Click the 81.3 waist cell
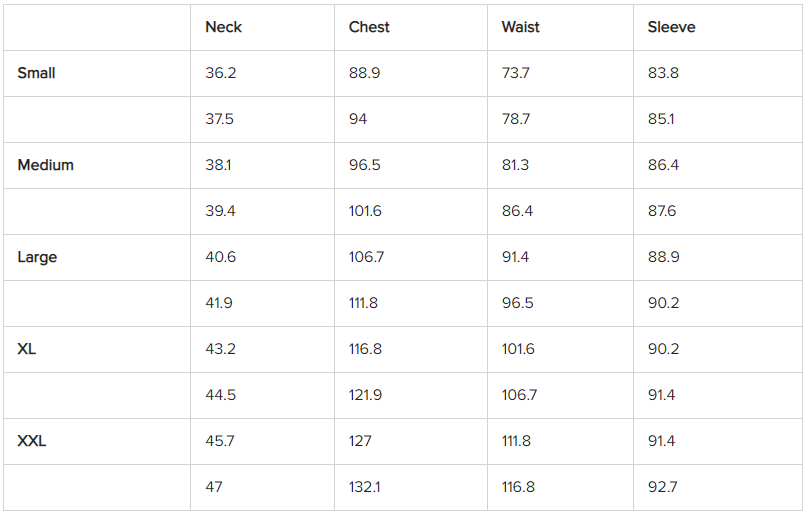Viewport: 809px width, 516px height. (516, 165)
